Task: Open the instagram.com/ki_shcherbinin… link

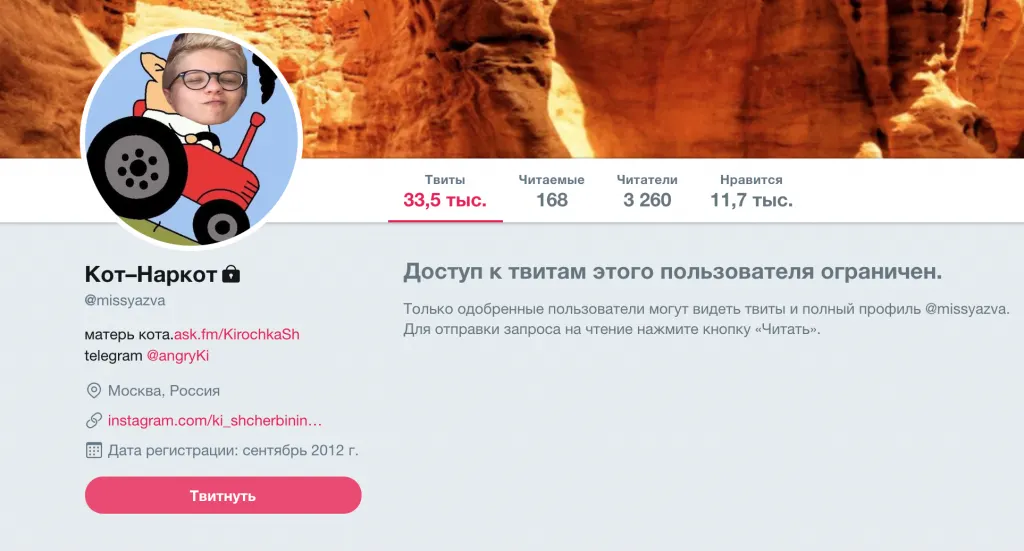Action: [x=215, y=420]
